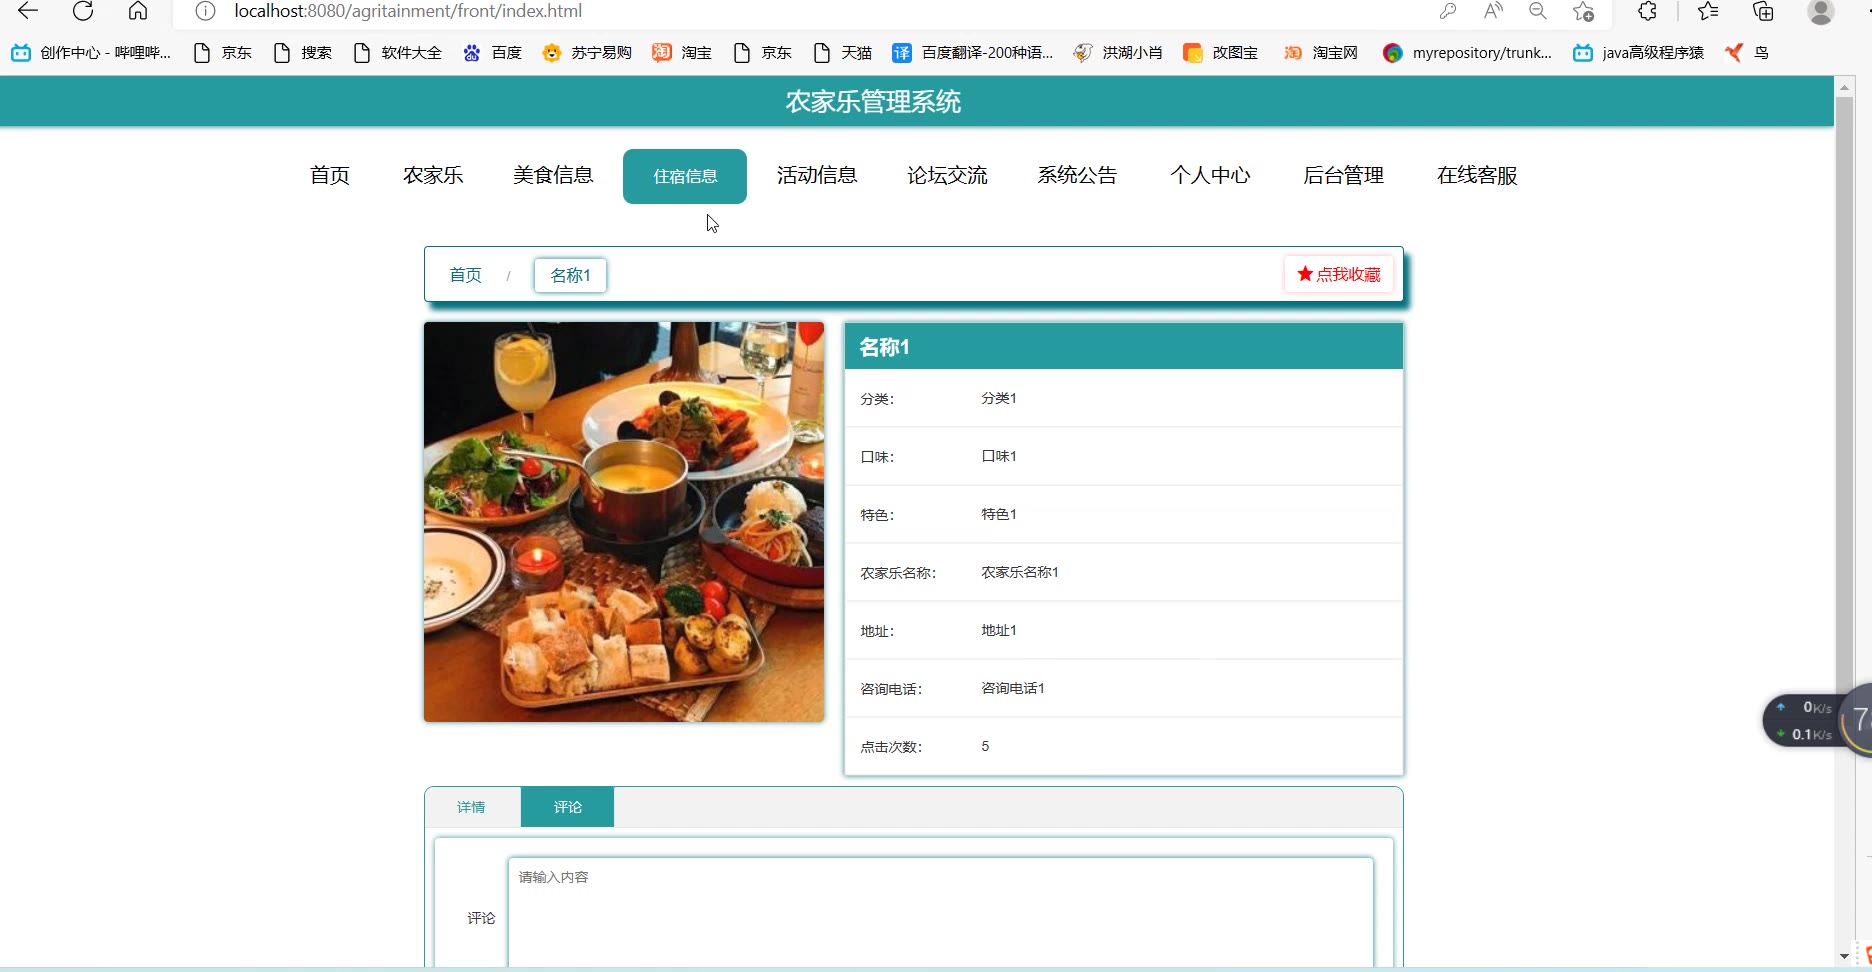Open 系统公告 in the navigation menu
The width and height of the screenshot is (1872, 972).
1077,176
